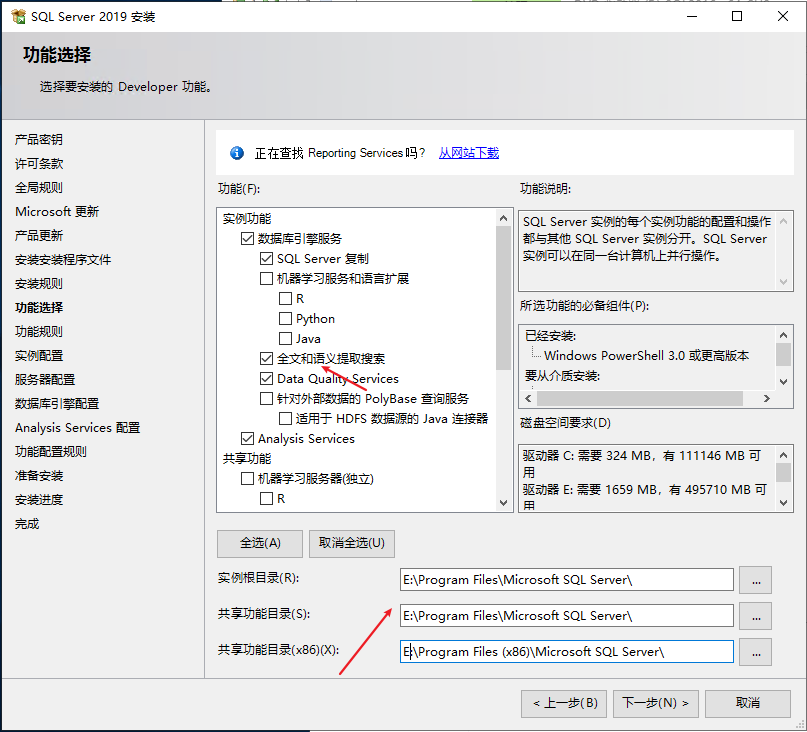Select the 许可条款 step
Screen dimensions: 807x732
point(39,164)
